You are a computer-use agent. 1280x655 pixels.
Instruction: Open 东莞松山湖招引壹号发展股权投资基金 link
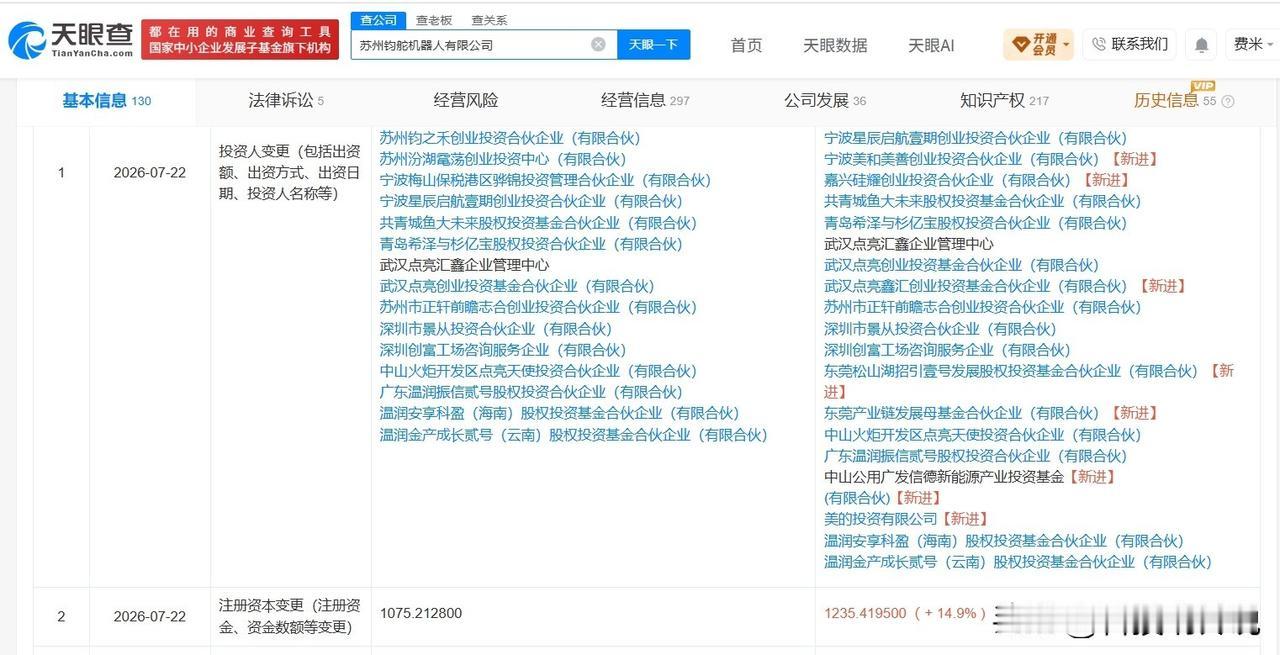click(1010, 371)
